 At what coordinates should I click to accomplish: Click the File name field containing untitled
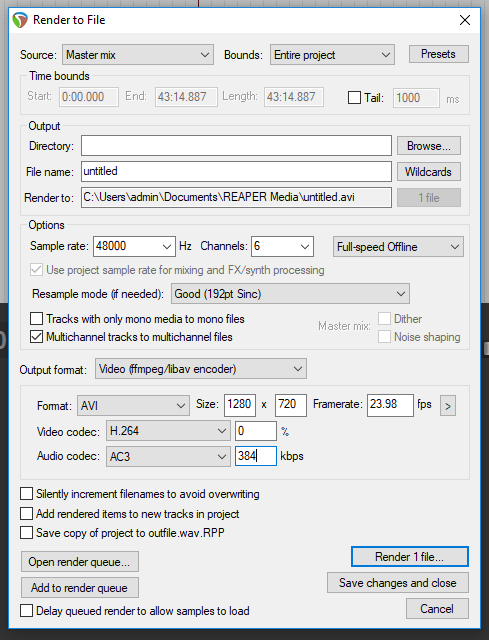click(236, 171)
